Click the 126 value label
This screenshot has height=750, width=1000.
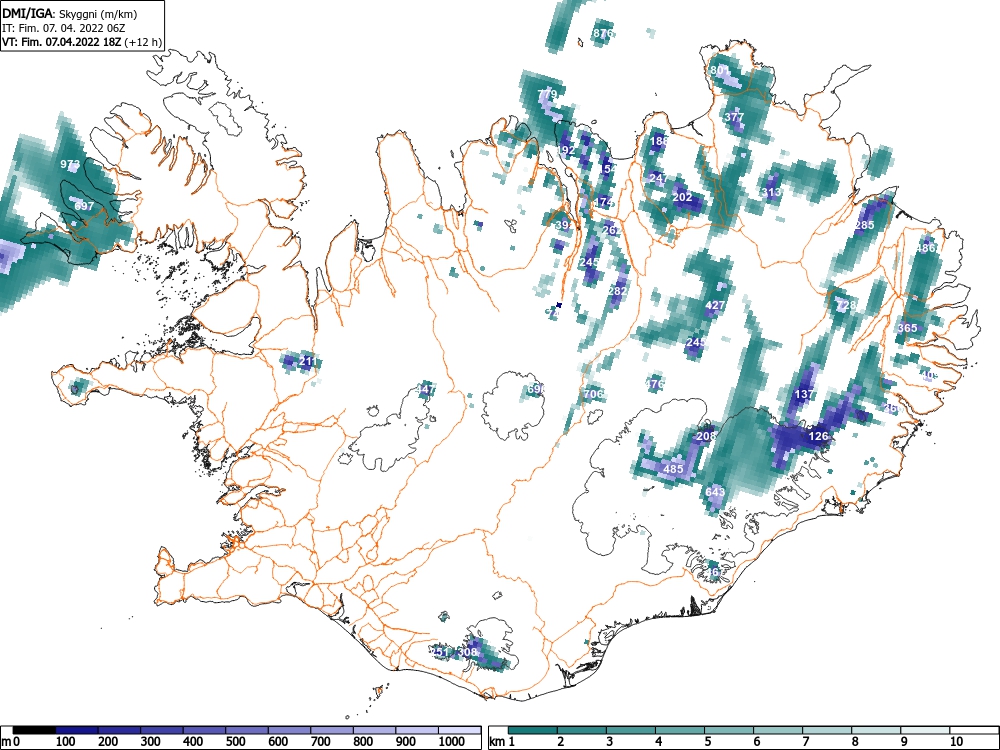[818, 436]
